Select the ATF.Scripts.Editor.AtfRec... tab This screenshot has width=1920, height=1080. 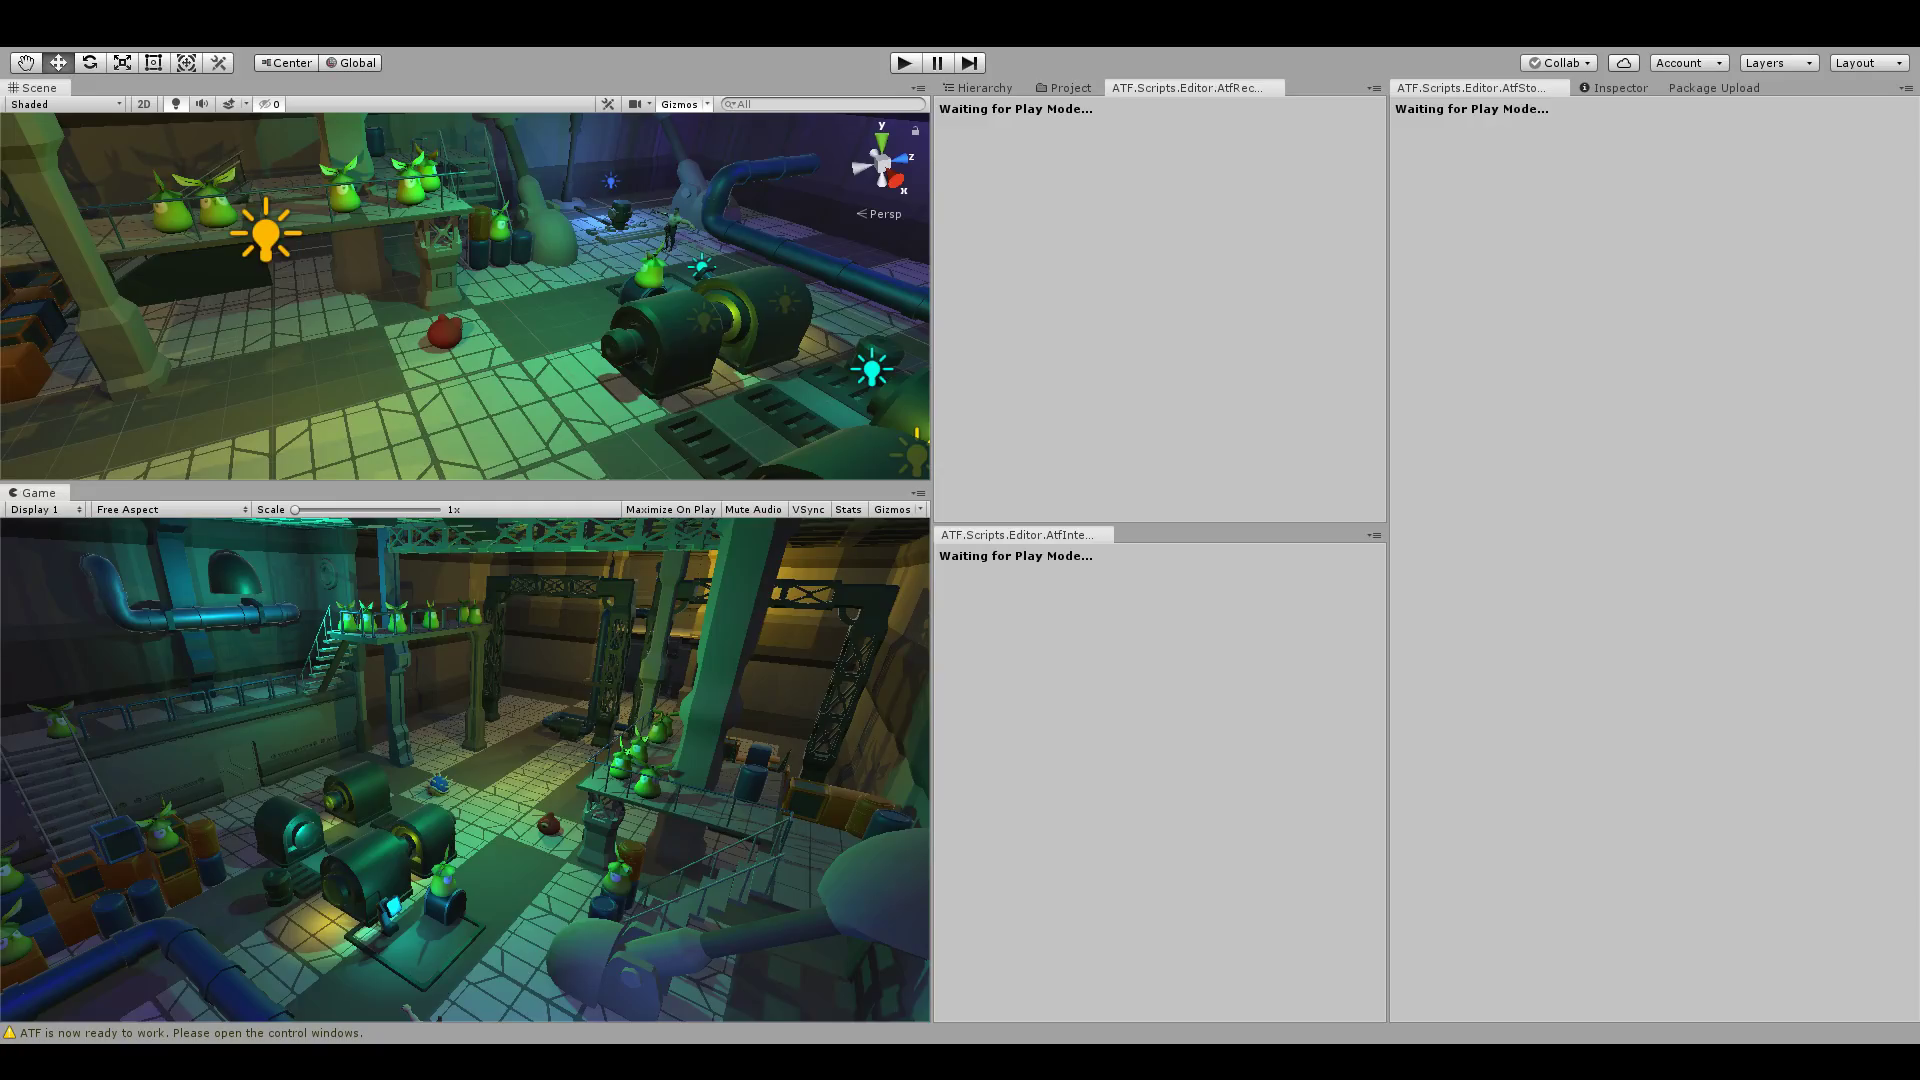point(1193,88)
